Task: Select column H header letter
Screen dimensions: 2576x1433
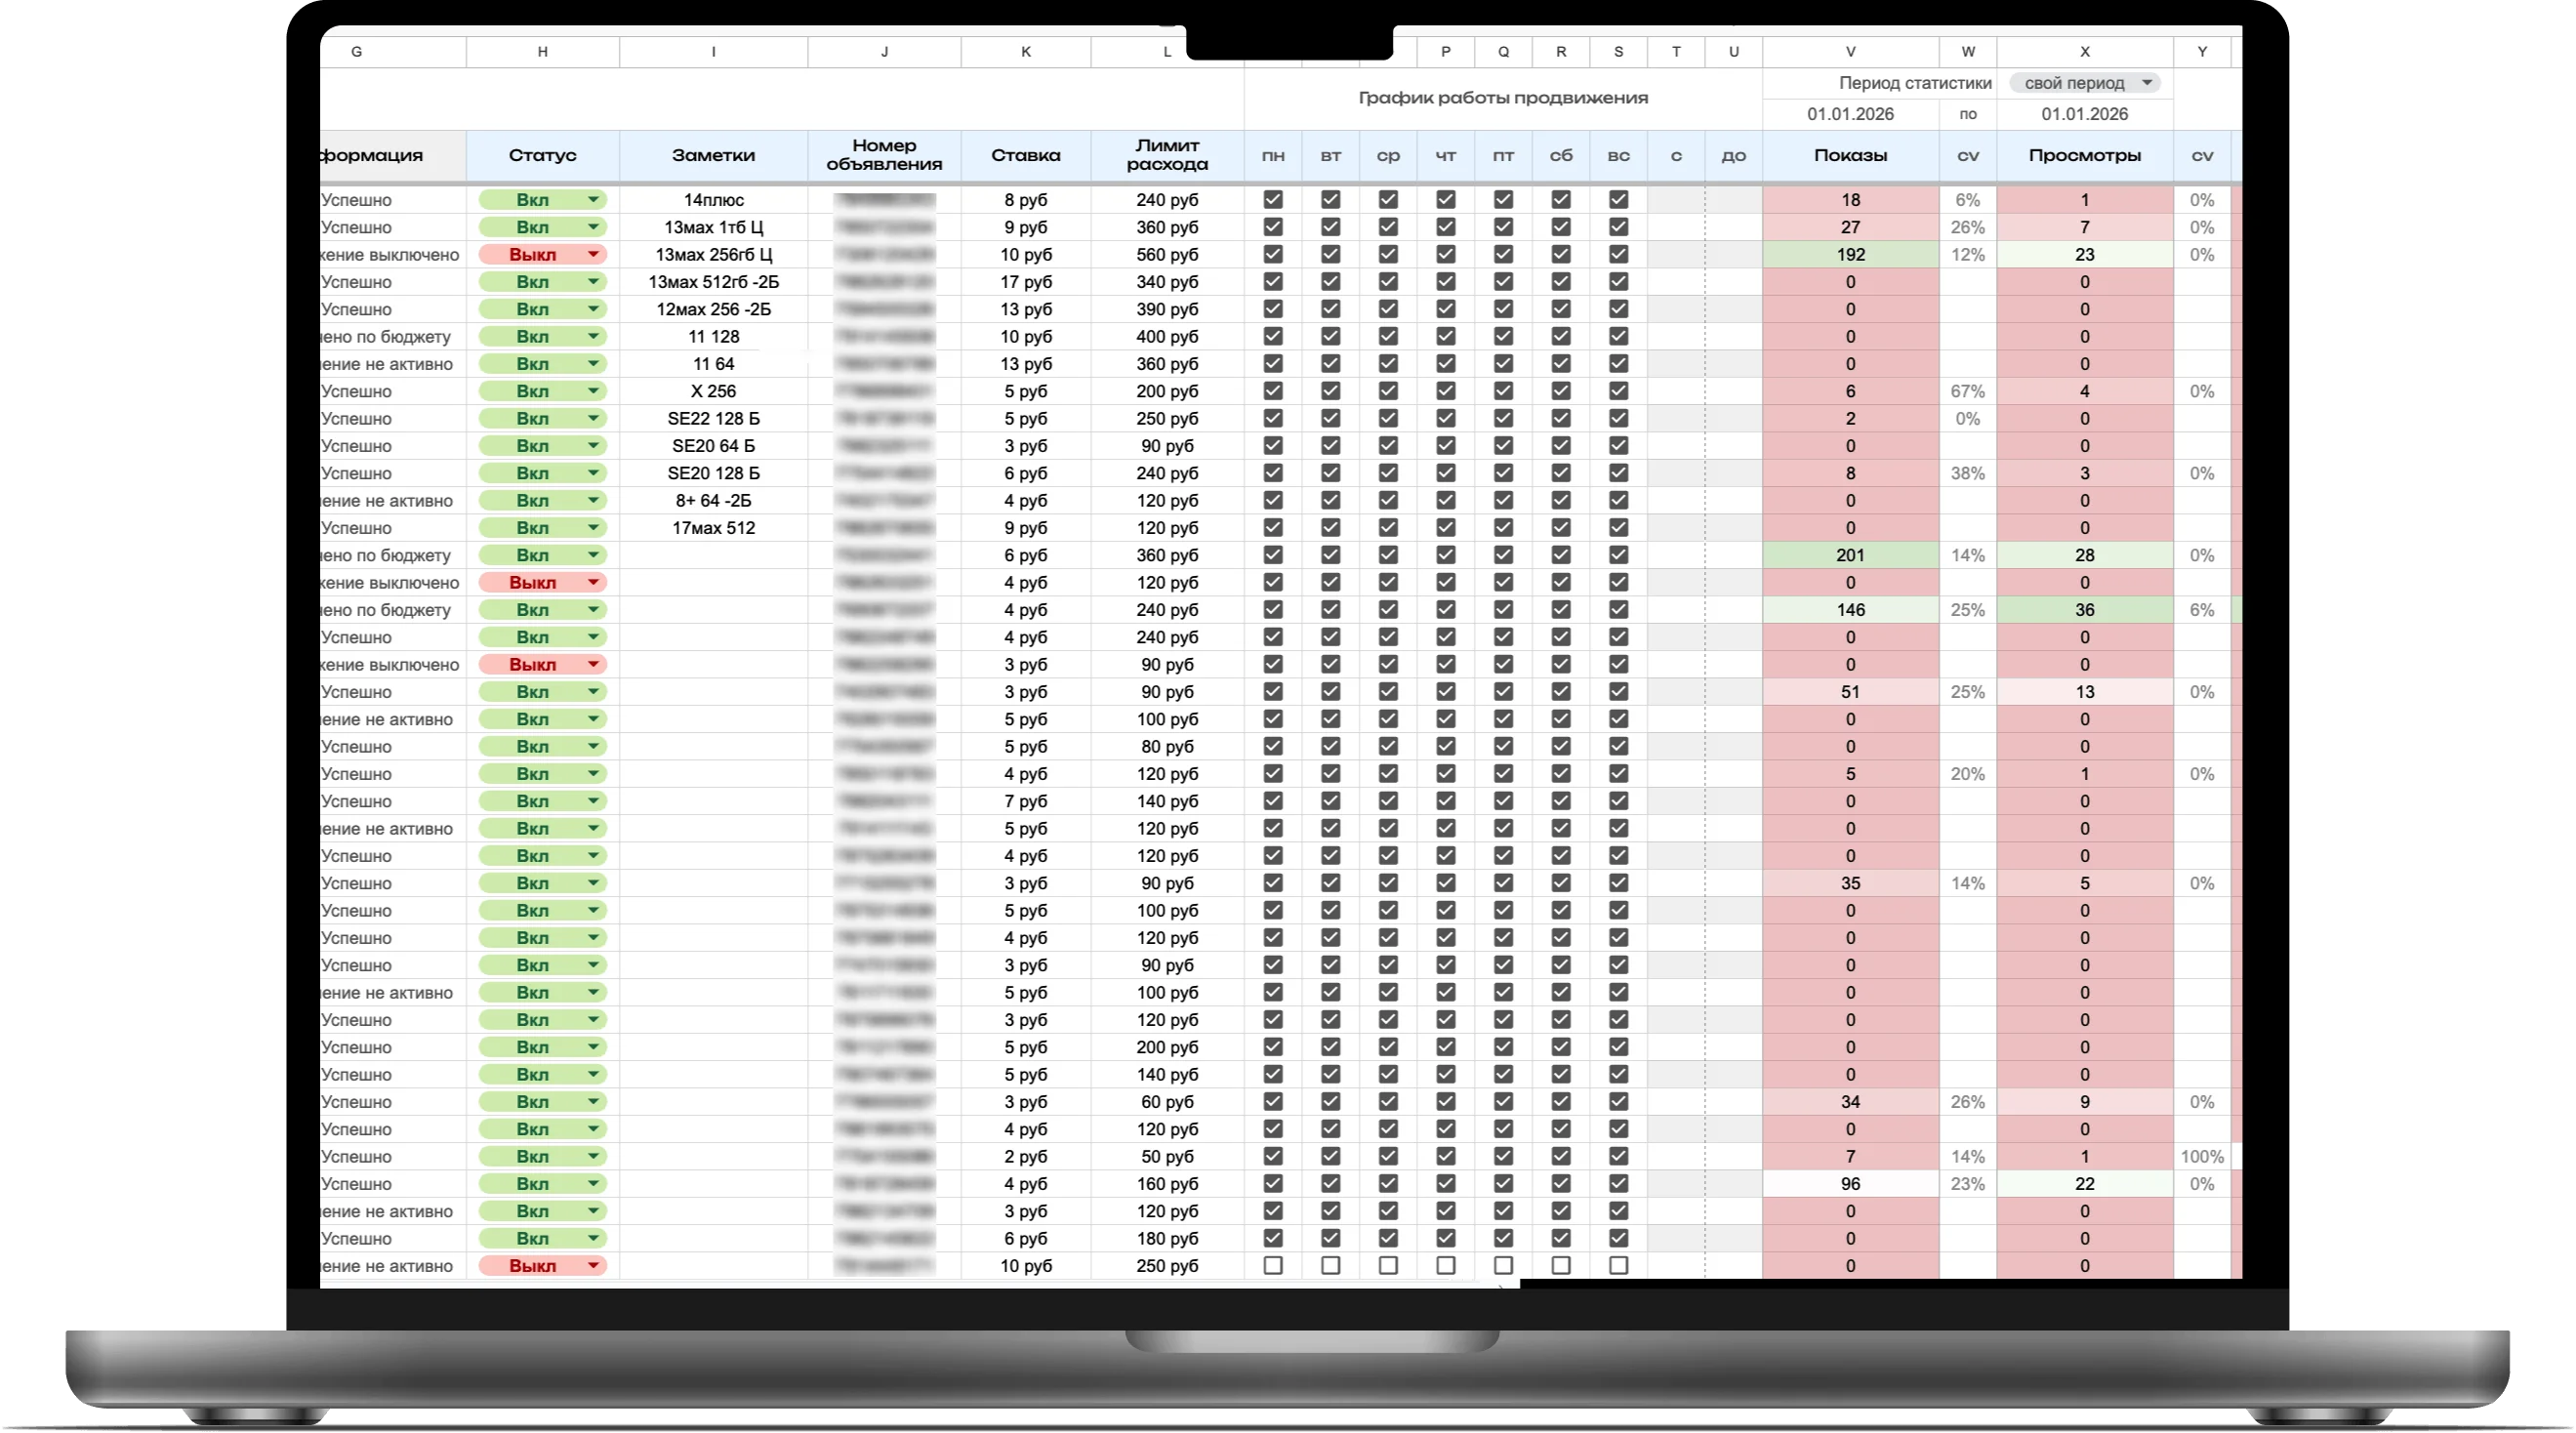Action: [x=542, y=52]
